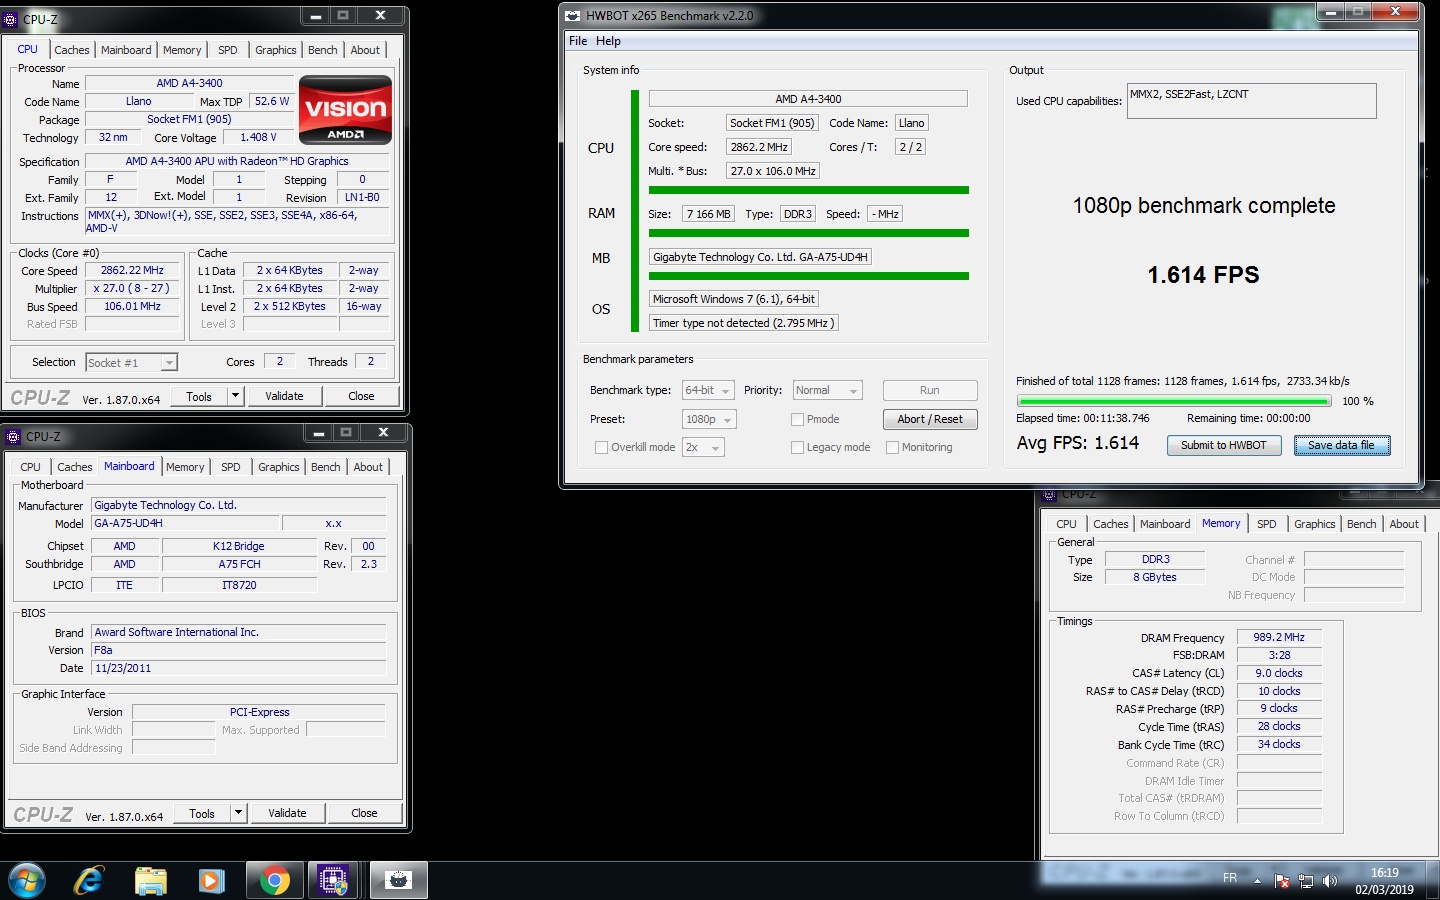
Task: Click HWBOT x265 title bar icon
Action: pos(572,15)
